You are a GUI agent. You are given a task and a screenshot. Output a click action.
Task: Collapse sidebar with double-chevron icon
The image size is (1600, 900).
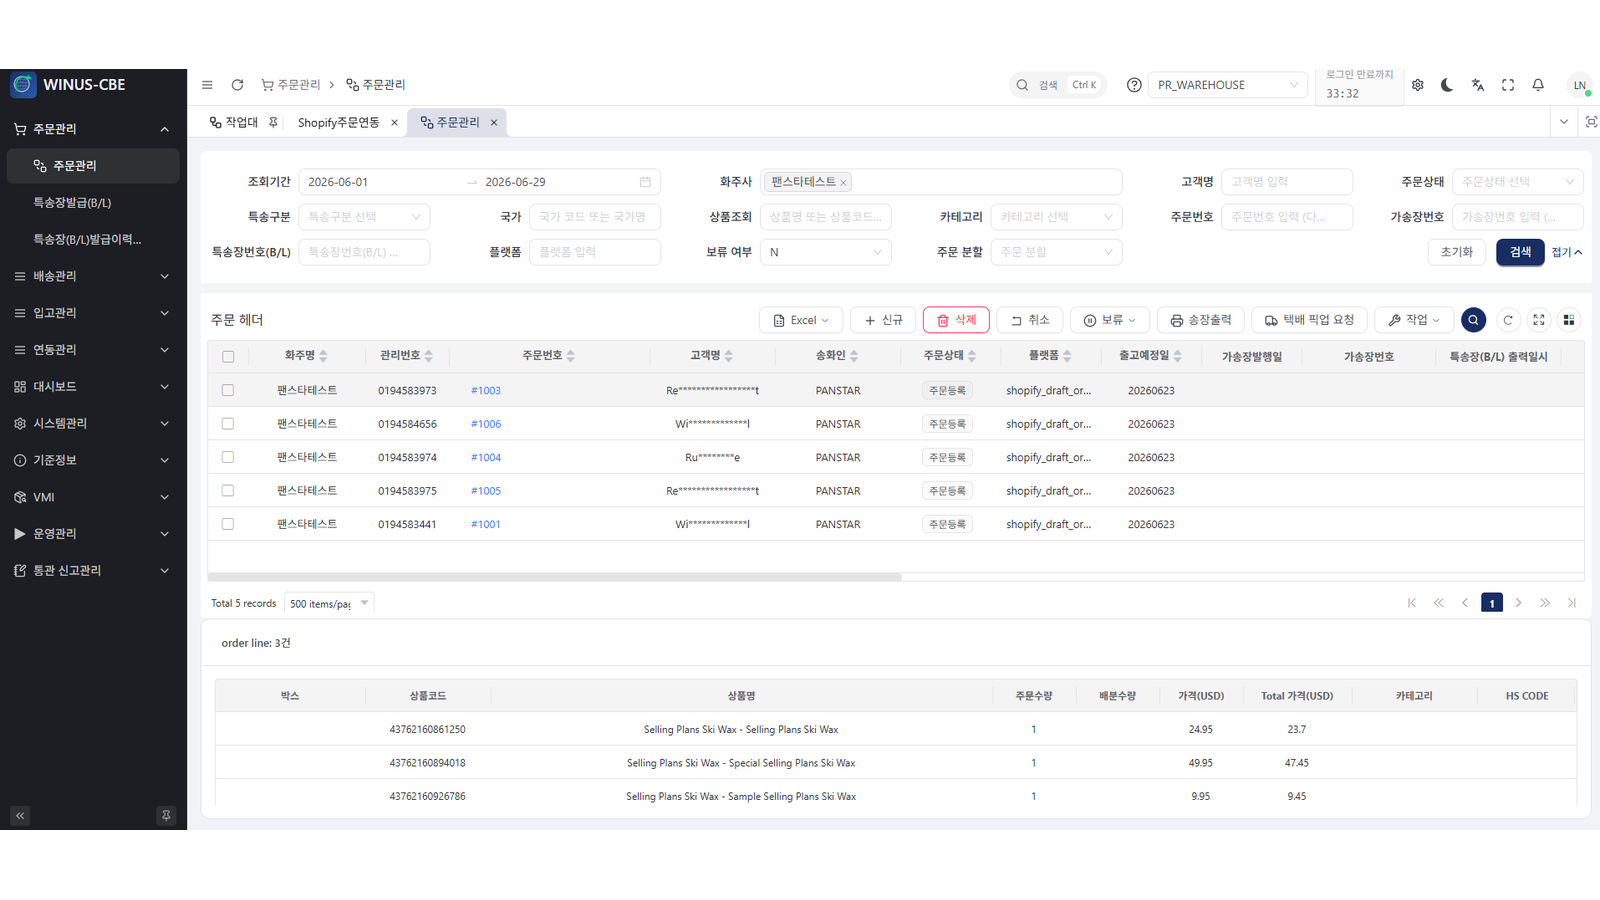(20, 816)
